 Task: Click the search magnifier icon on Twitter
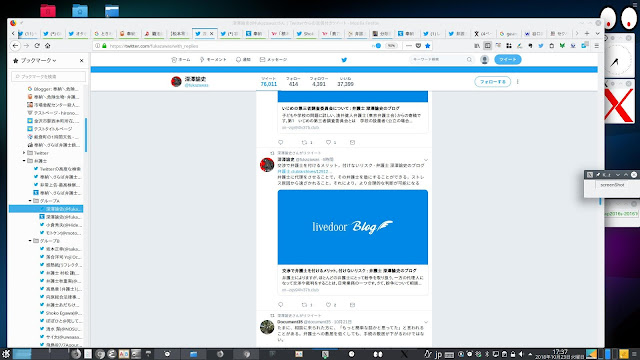tap(469, 60)
